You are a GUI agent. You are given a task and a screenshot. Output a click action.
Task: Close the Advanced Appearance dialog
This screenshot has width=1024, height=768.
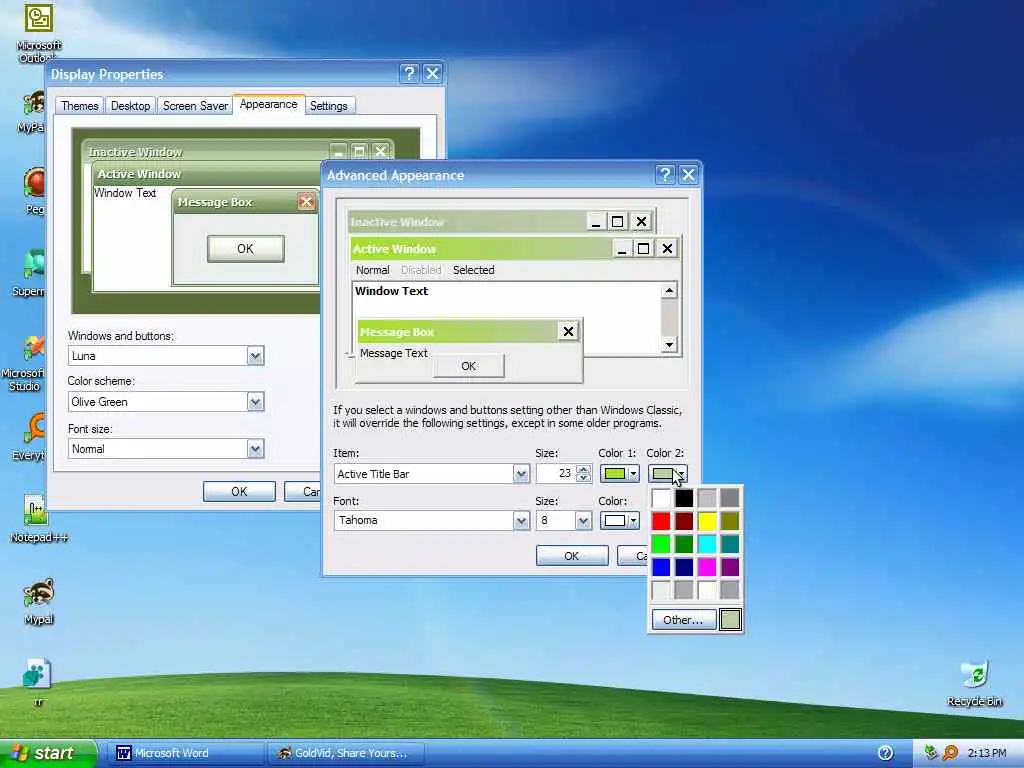pos(688,174)
